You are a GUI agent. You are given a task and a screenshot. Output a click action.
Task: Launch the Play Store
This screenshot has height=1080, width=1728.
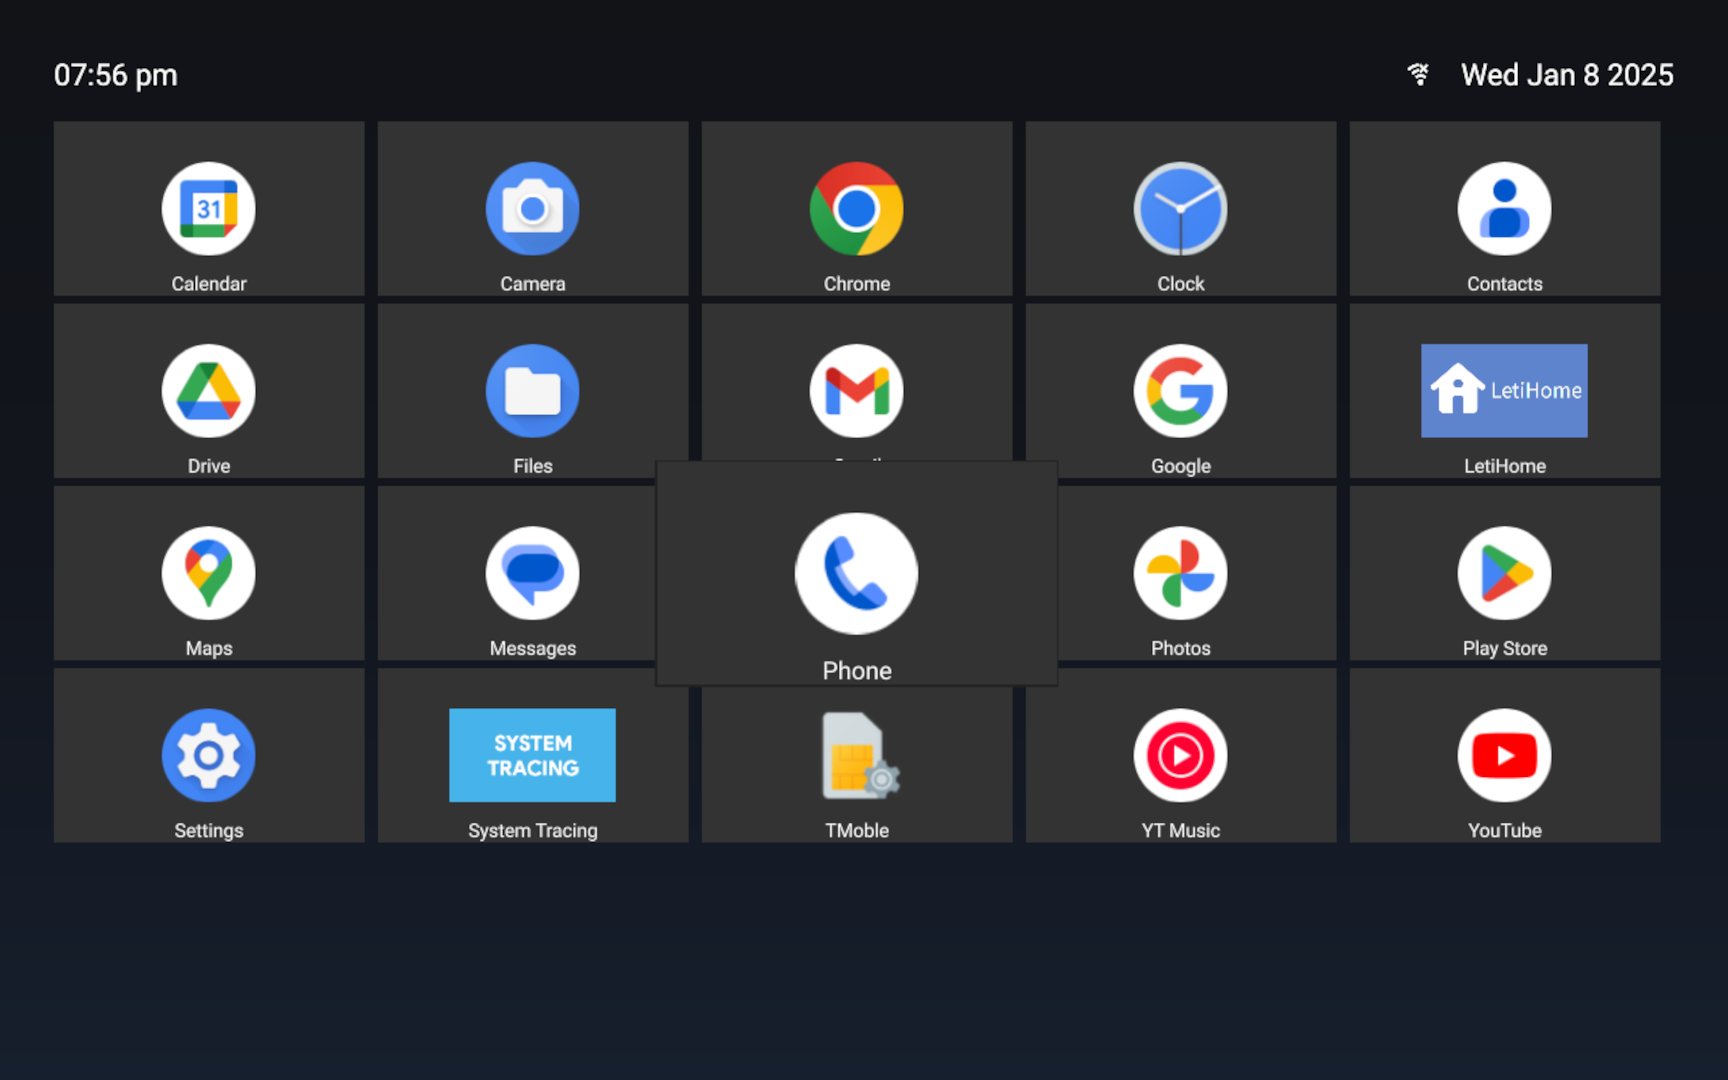(1504, 573)
